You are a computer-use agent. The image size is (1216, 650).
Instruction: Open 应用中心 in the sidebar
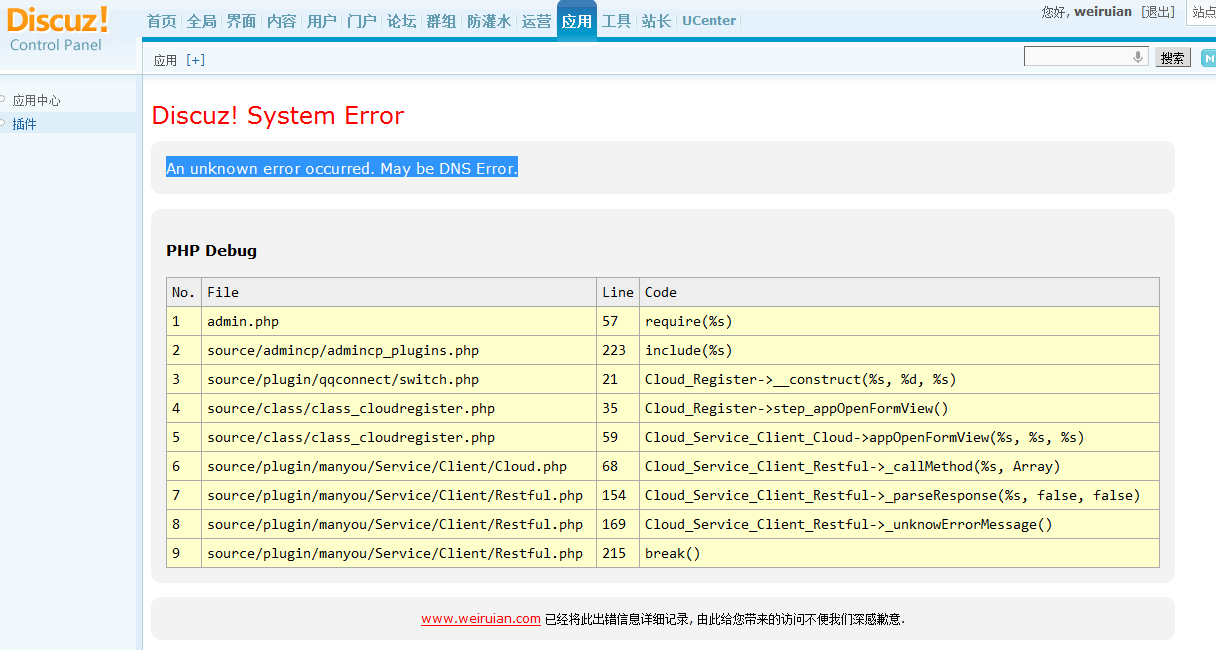(36, 101)
